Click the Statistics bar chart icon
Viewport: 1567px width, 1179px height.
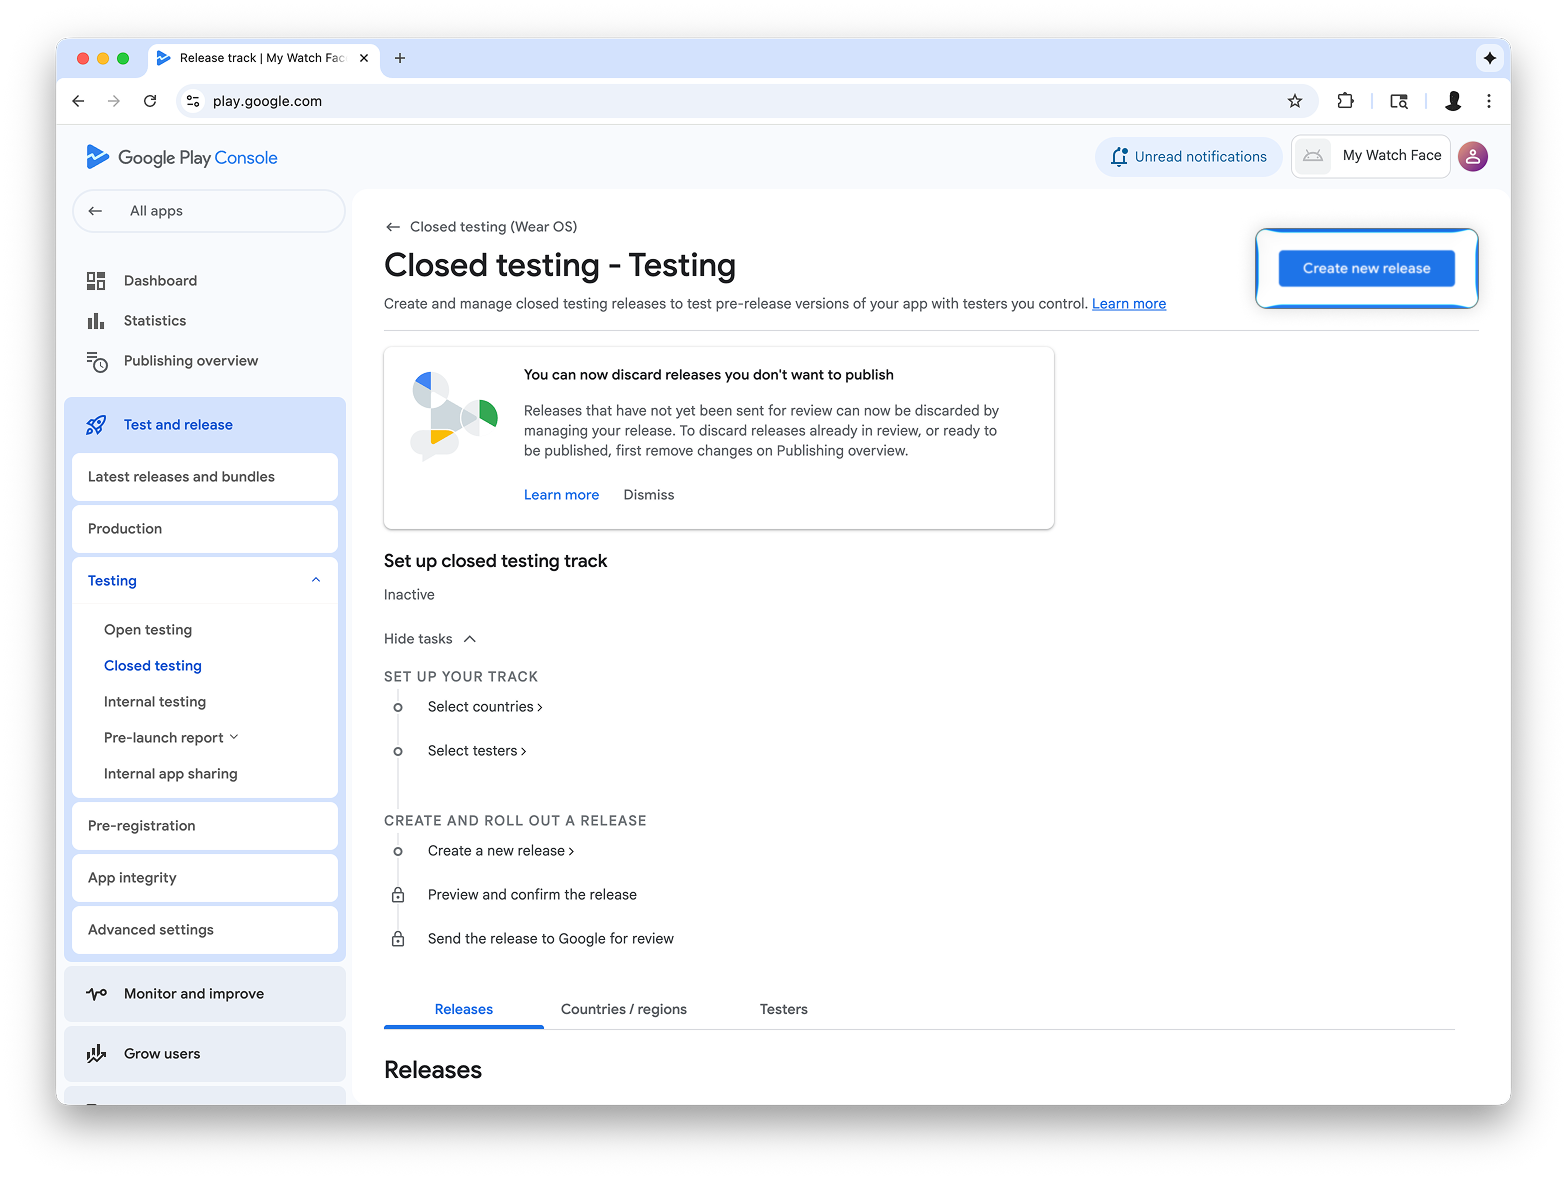96,321
